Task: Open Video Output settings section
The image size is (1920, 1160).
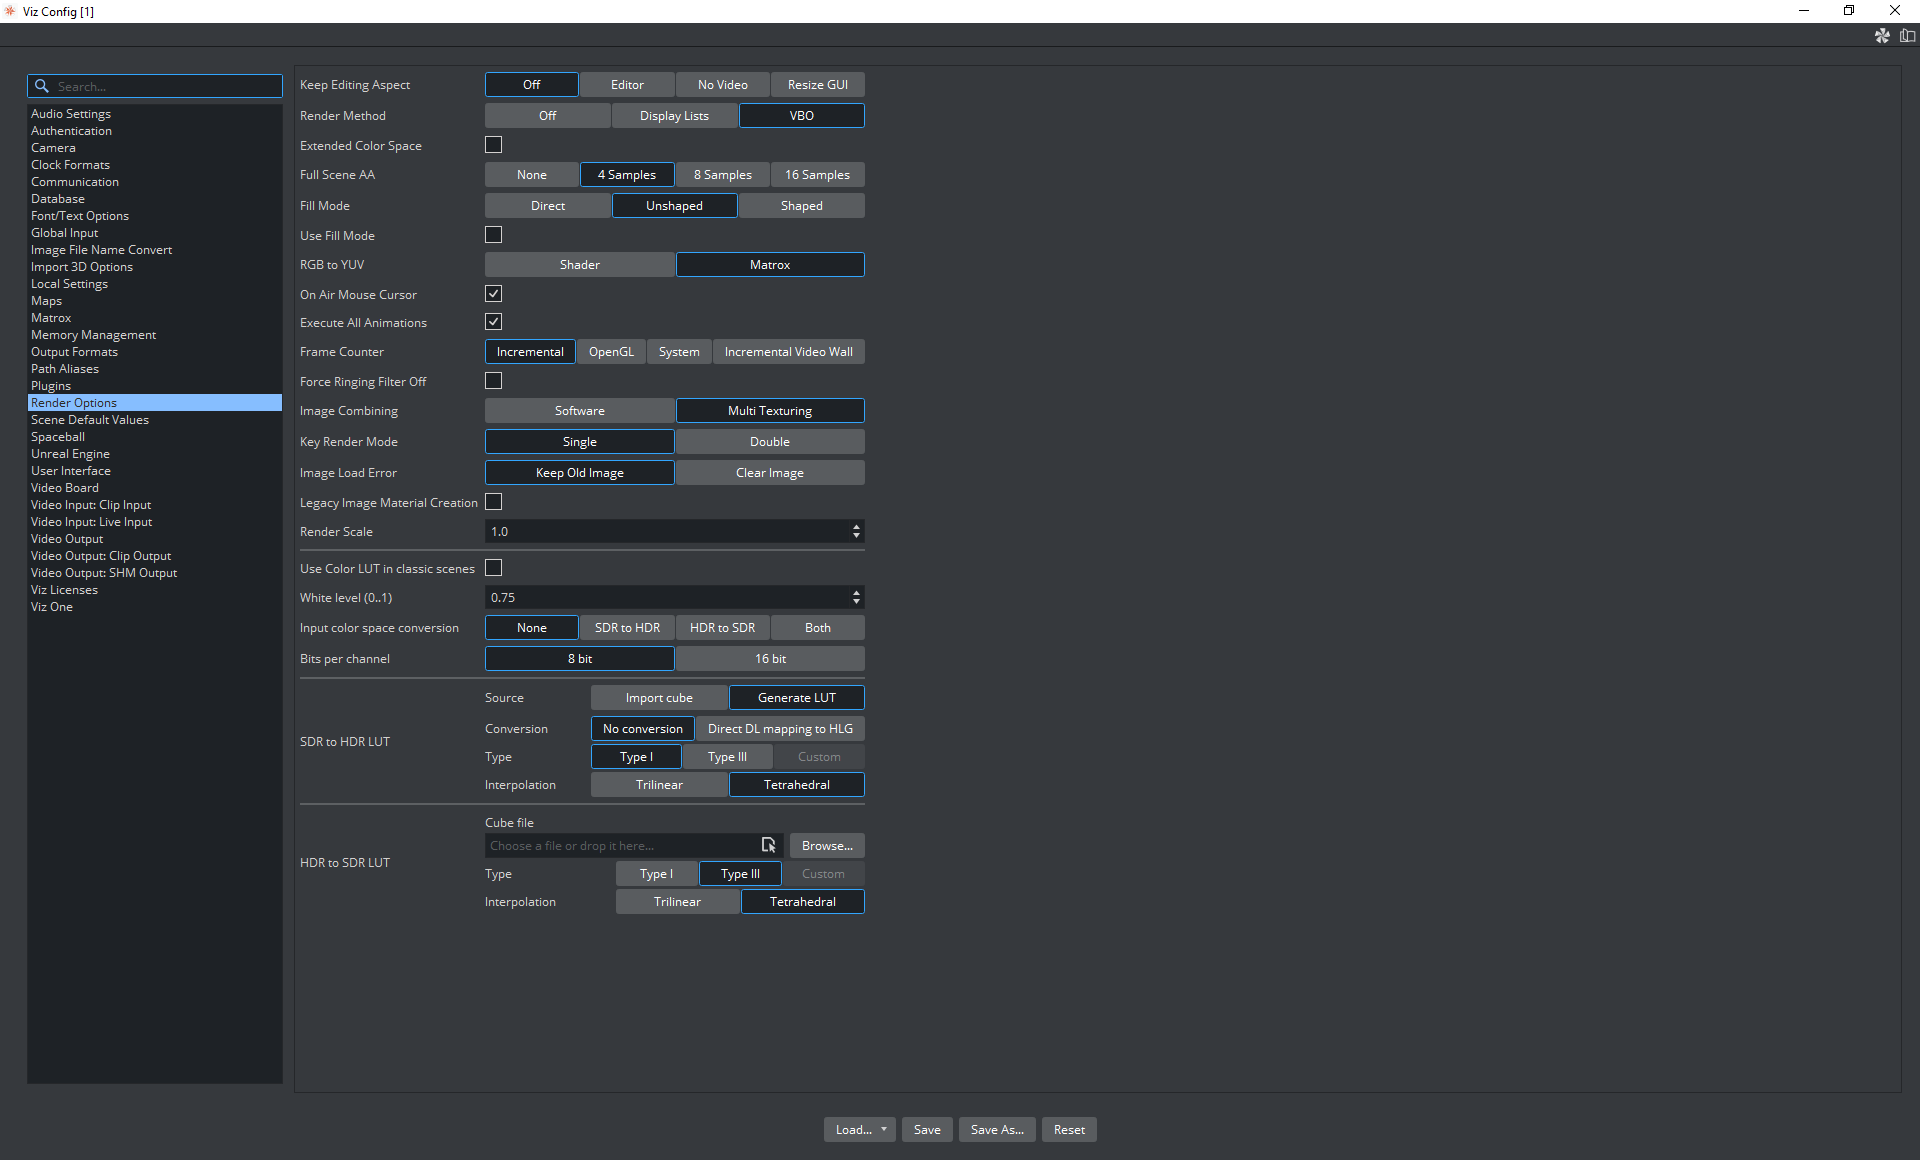Action: (x=66, y=539)
